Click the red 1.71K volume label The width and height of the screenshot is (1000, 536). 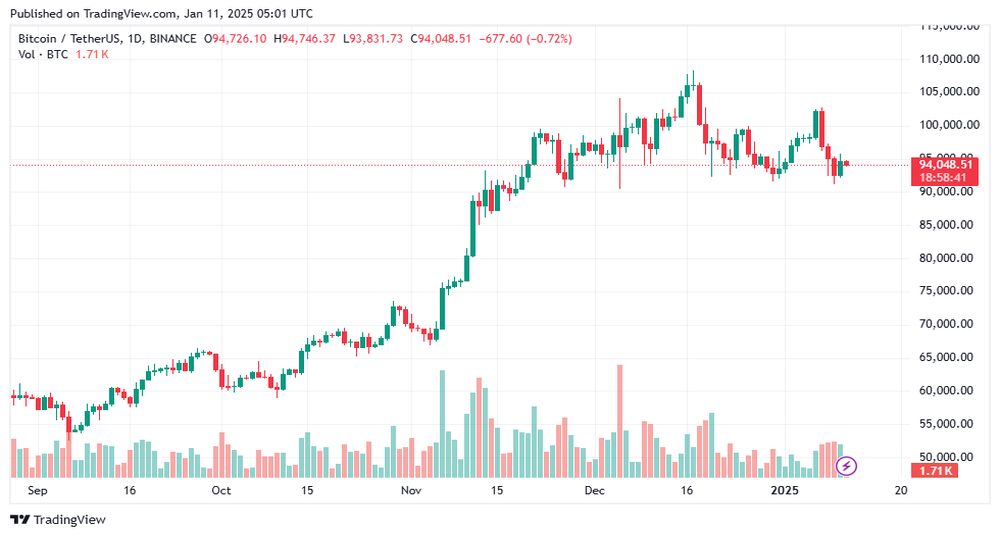[x=935, y=471]
